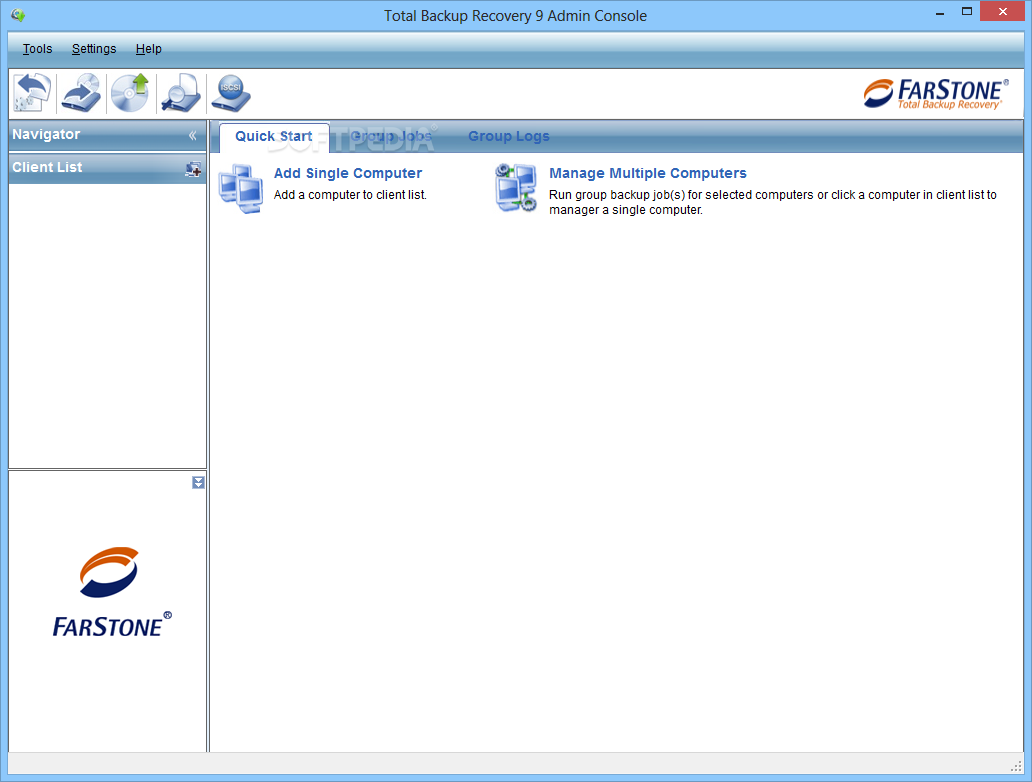Click the add client icon in Client List
Image resolution: width=1032 pixels, height=782 pixels.
point(193,169)
